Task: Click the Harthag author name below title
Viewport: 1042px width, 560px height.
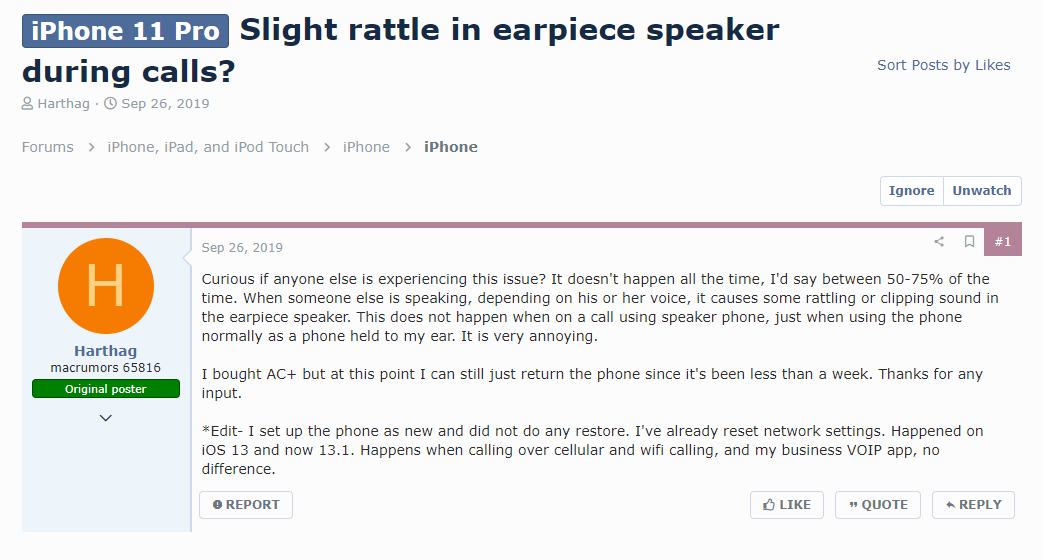Action: click(x=63, y=104)
